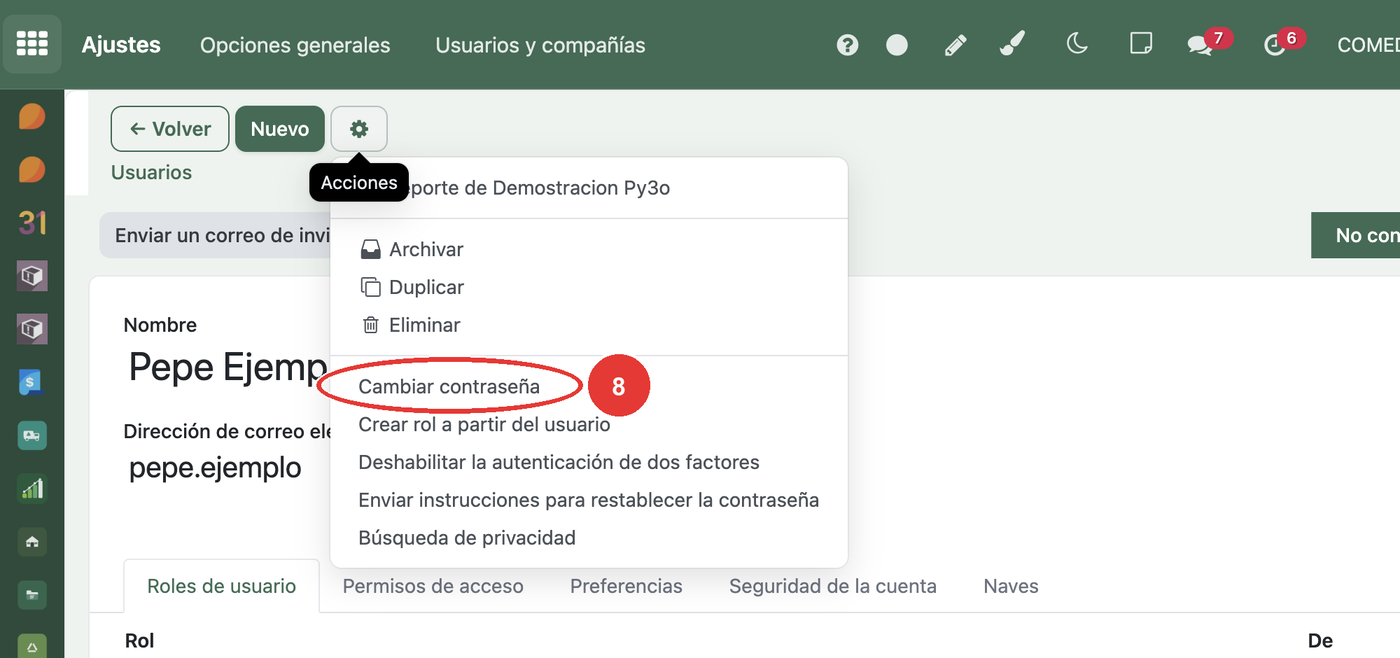Click the Dirección de correo electrónico label
The width and height of the screenshot is (1400, 658).
click(x=227, y=431)
